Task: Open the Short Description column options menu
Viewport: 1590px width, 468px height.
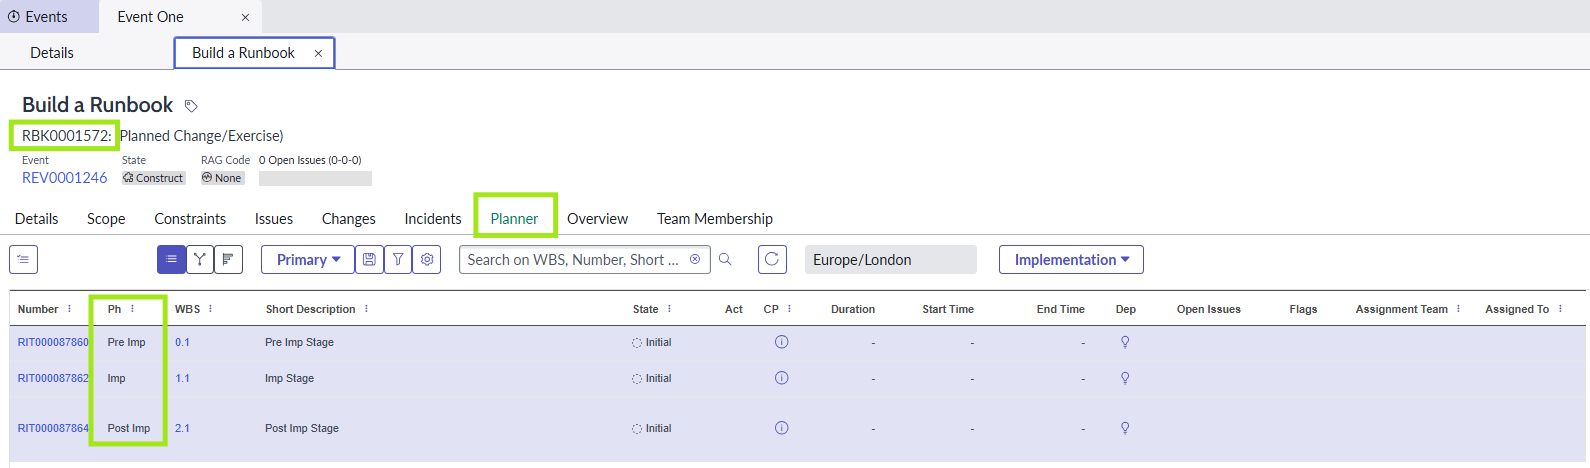Action: click(366, 309)
